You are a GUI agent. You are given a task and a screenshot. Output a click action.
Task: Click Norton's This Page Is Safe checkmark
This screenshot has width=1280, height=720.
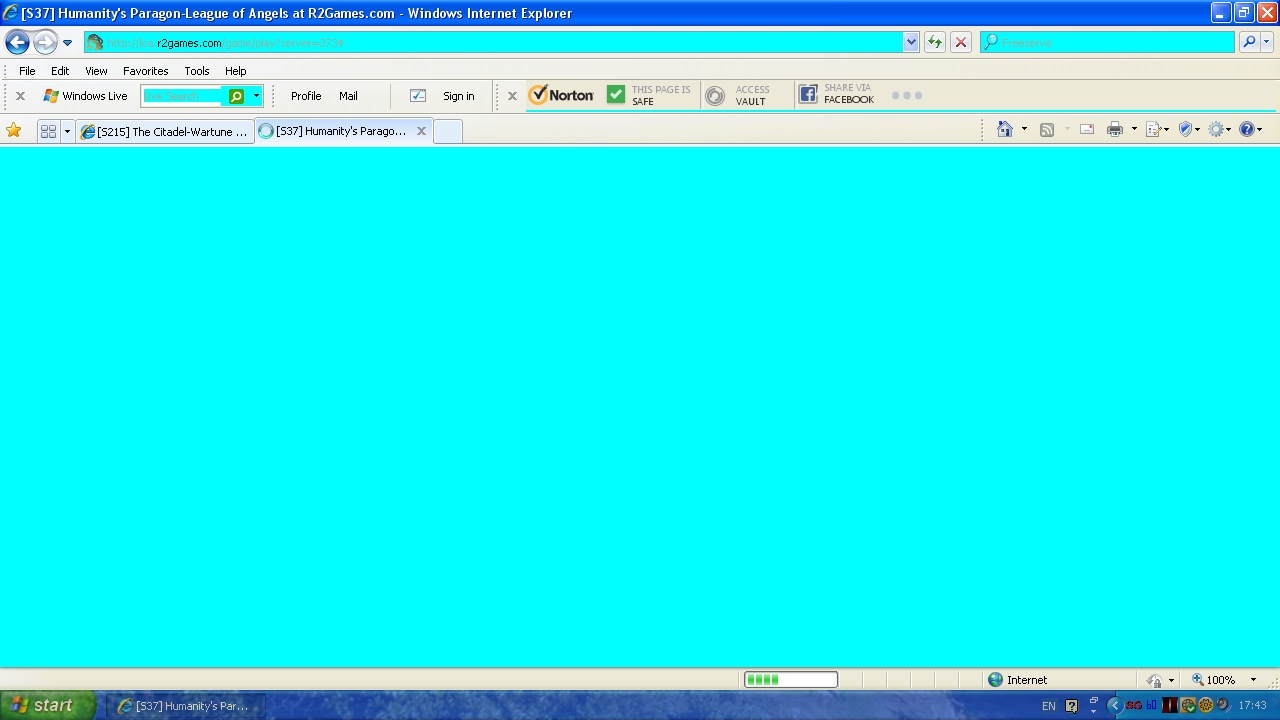616,95
